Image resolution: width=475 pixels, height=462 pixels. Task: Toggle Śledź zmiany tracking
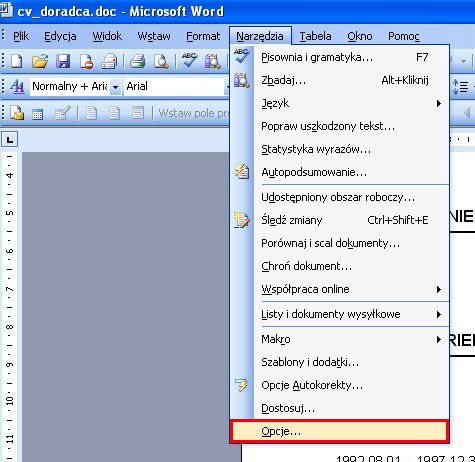(x=340, y=220)
